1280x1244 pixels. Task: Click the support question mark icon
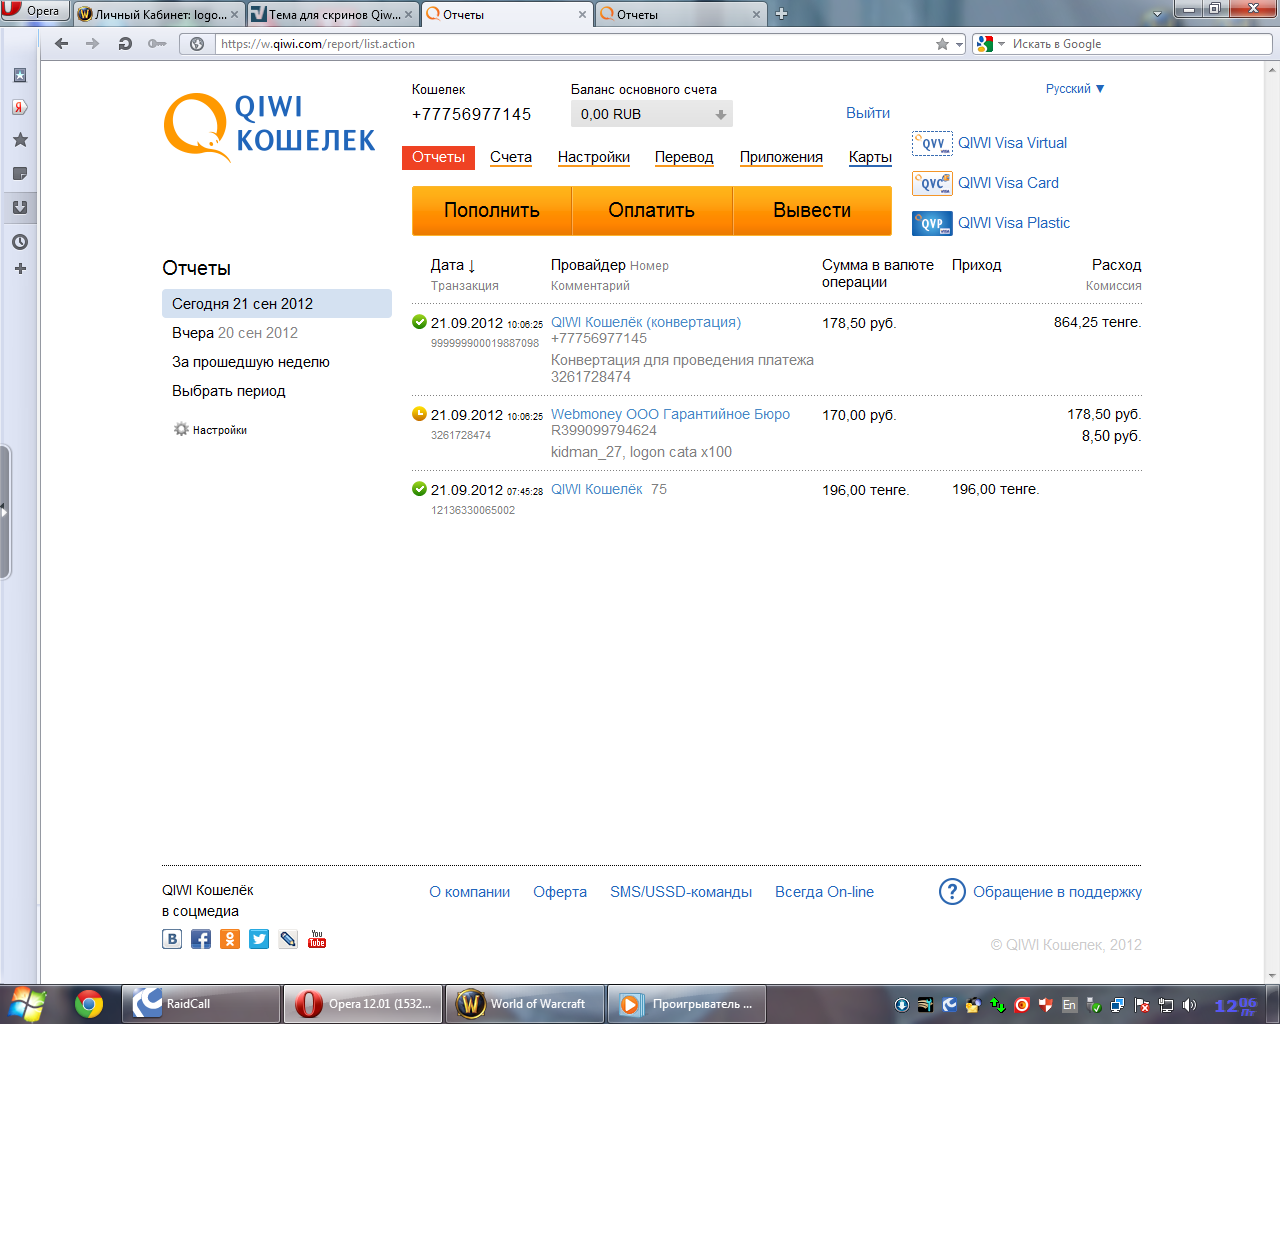(x=952, y=891)
